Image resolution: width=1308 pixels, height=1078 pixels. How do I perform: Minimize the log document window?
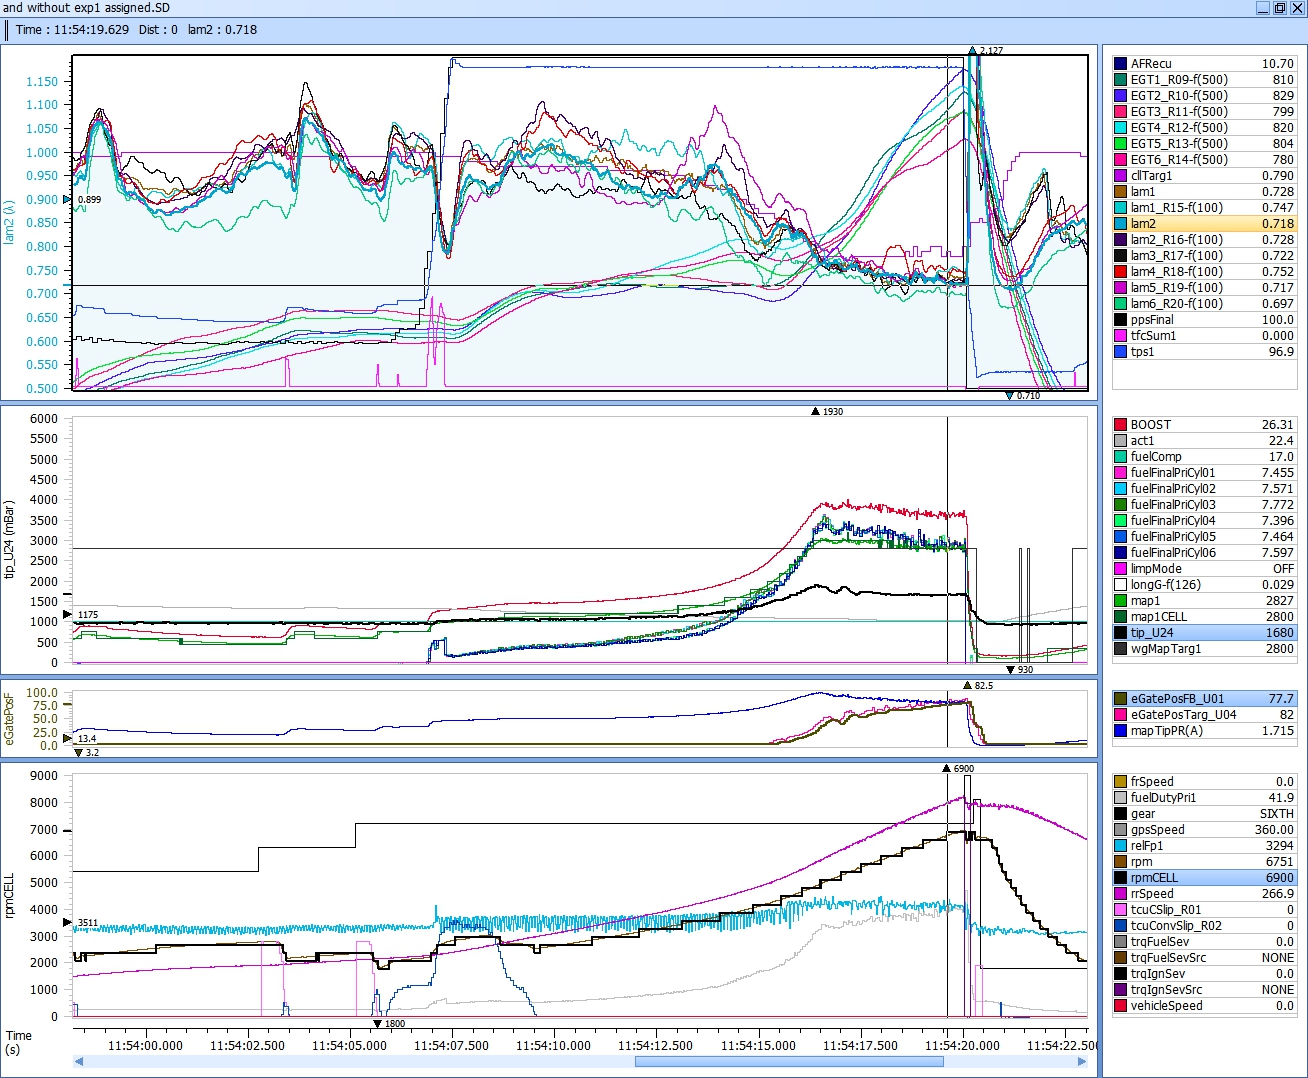(x=1263, y=8)
